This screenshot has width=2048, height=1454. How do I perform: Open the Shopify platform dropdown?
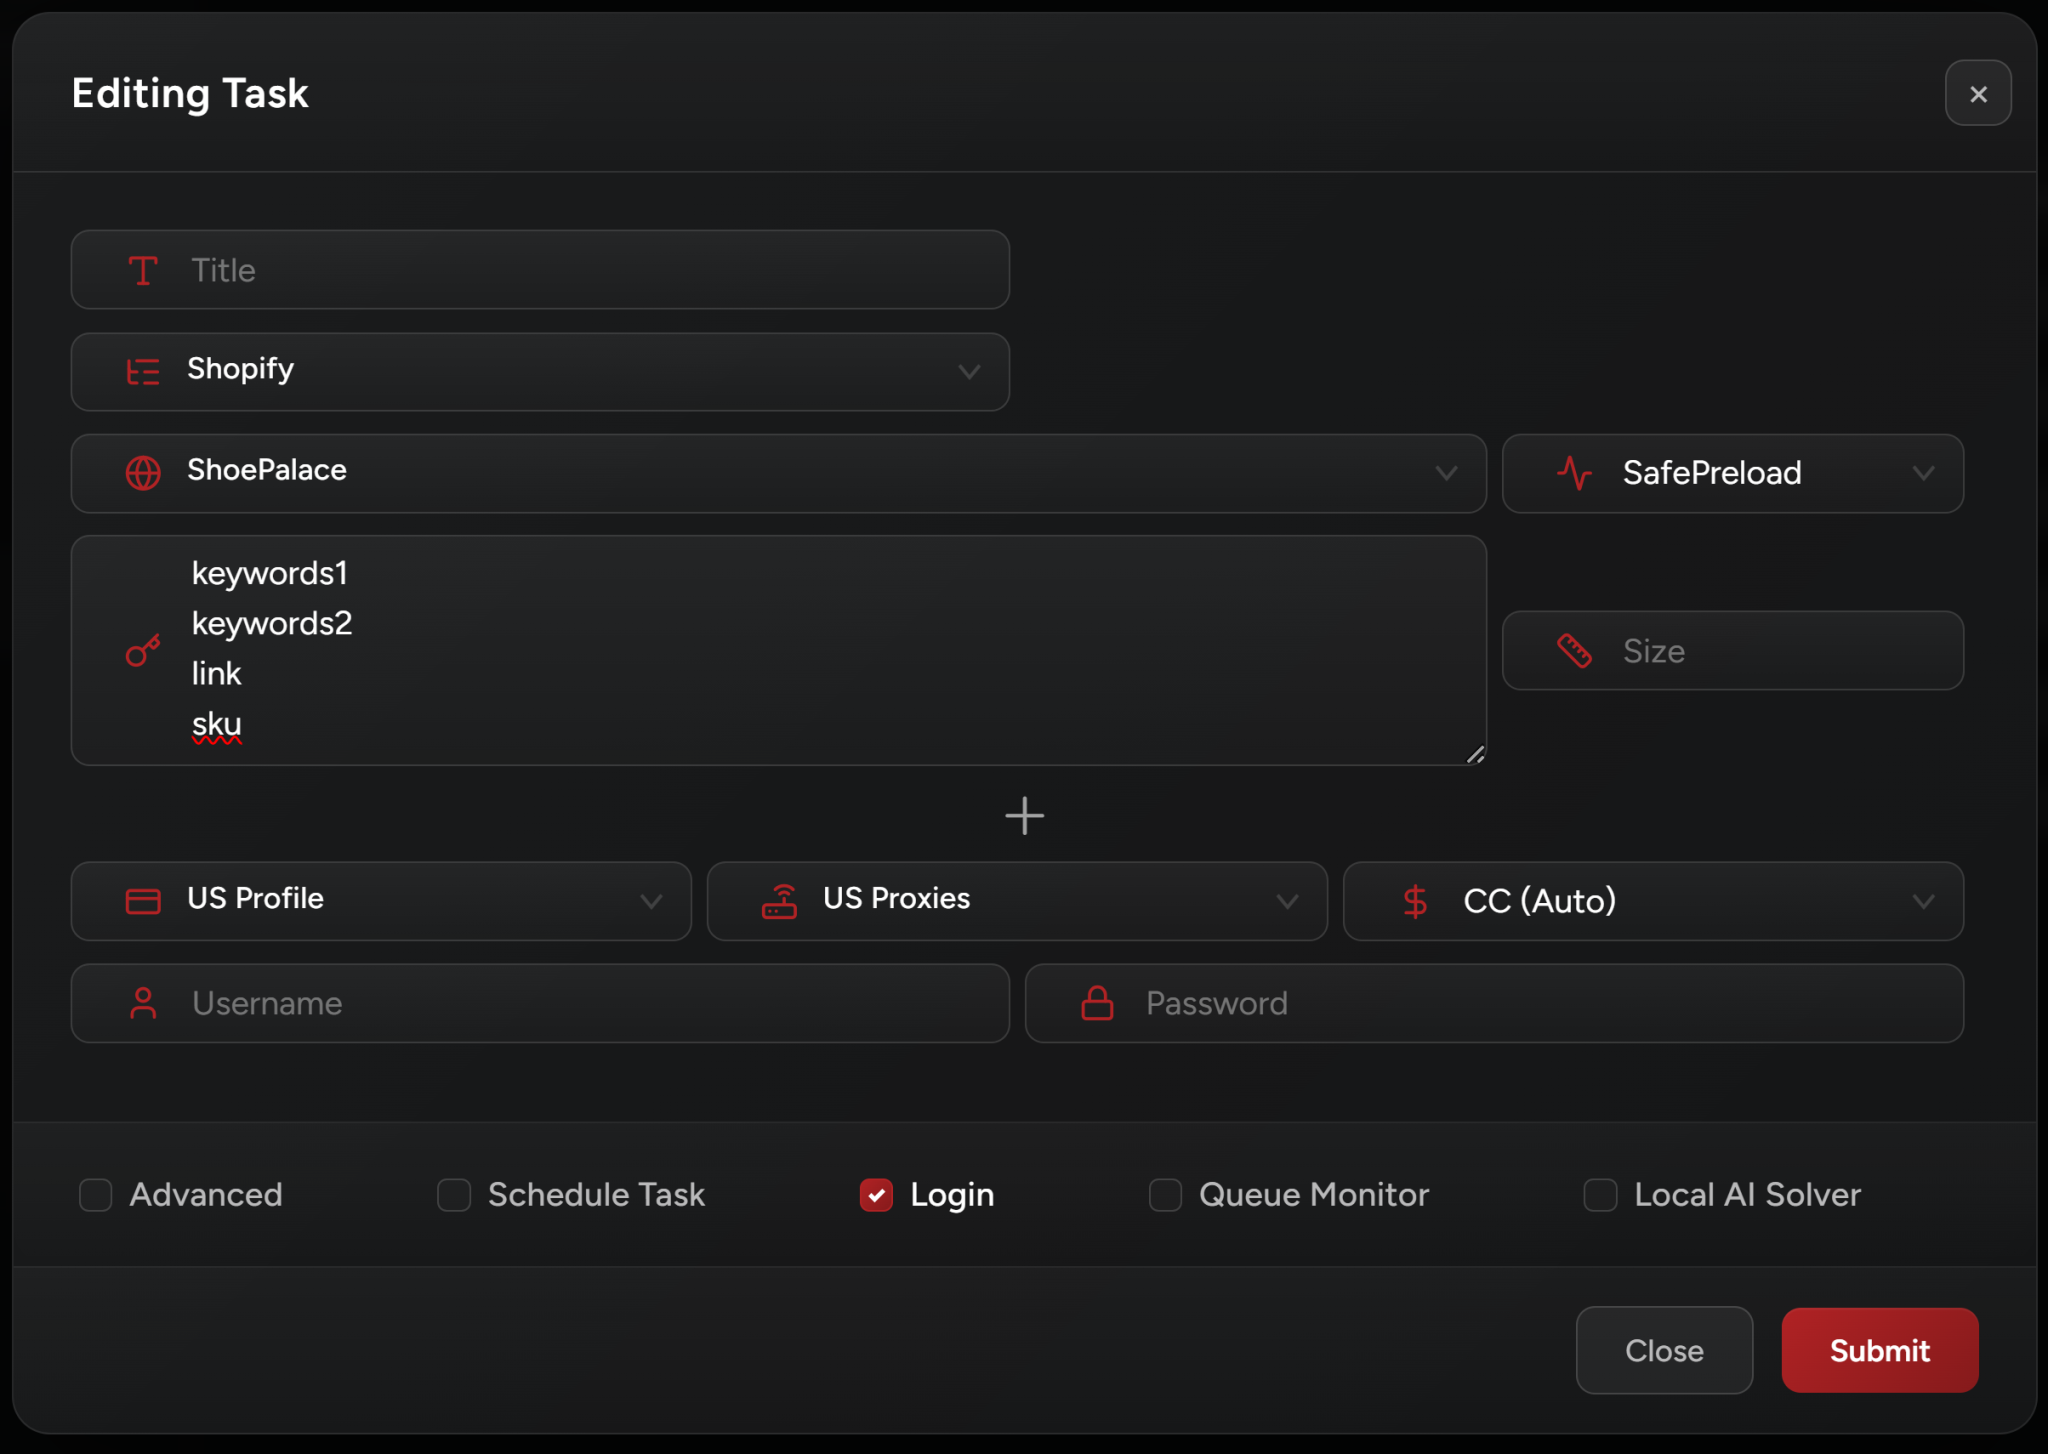pyautogui.click(x=540, y=371)
